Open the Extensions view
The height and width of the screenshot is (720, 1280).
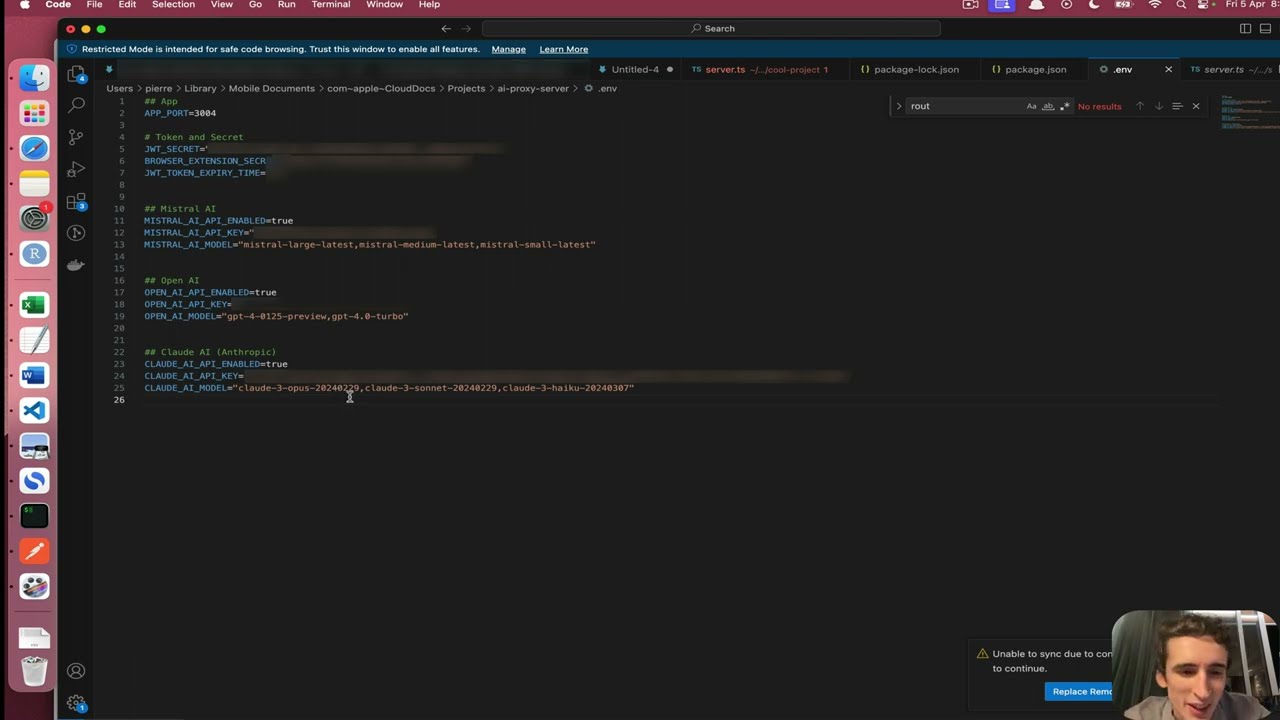tap(76, 201)
